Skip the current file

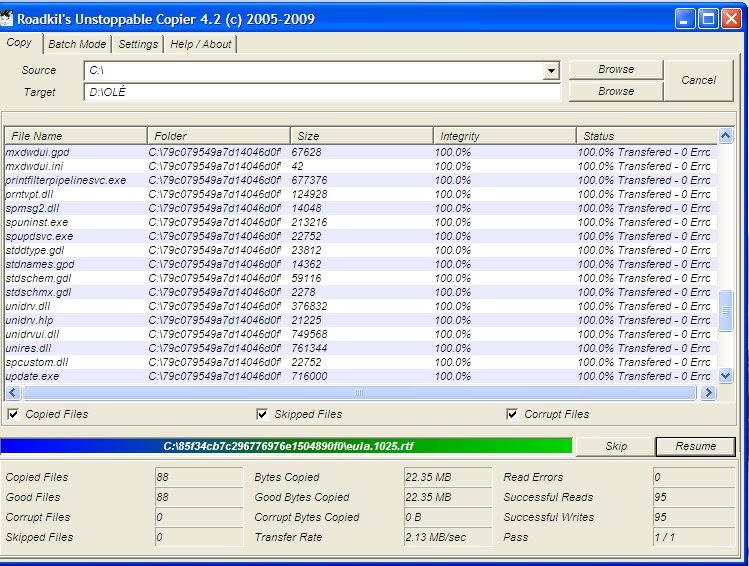point(616,446)
